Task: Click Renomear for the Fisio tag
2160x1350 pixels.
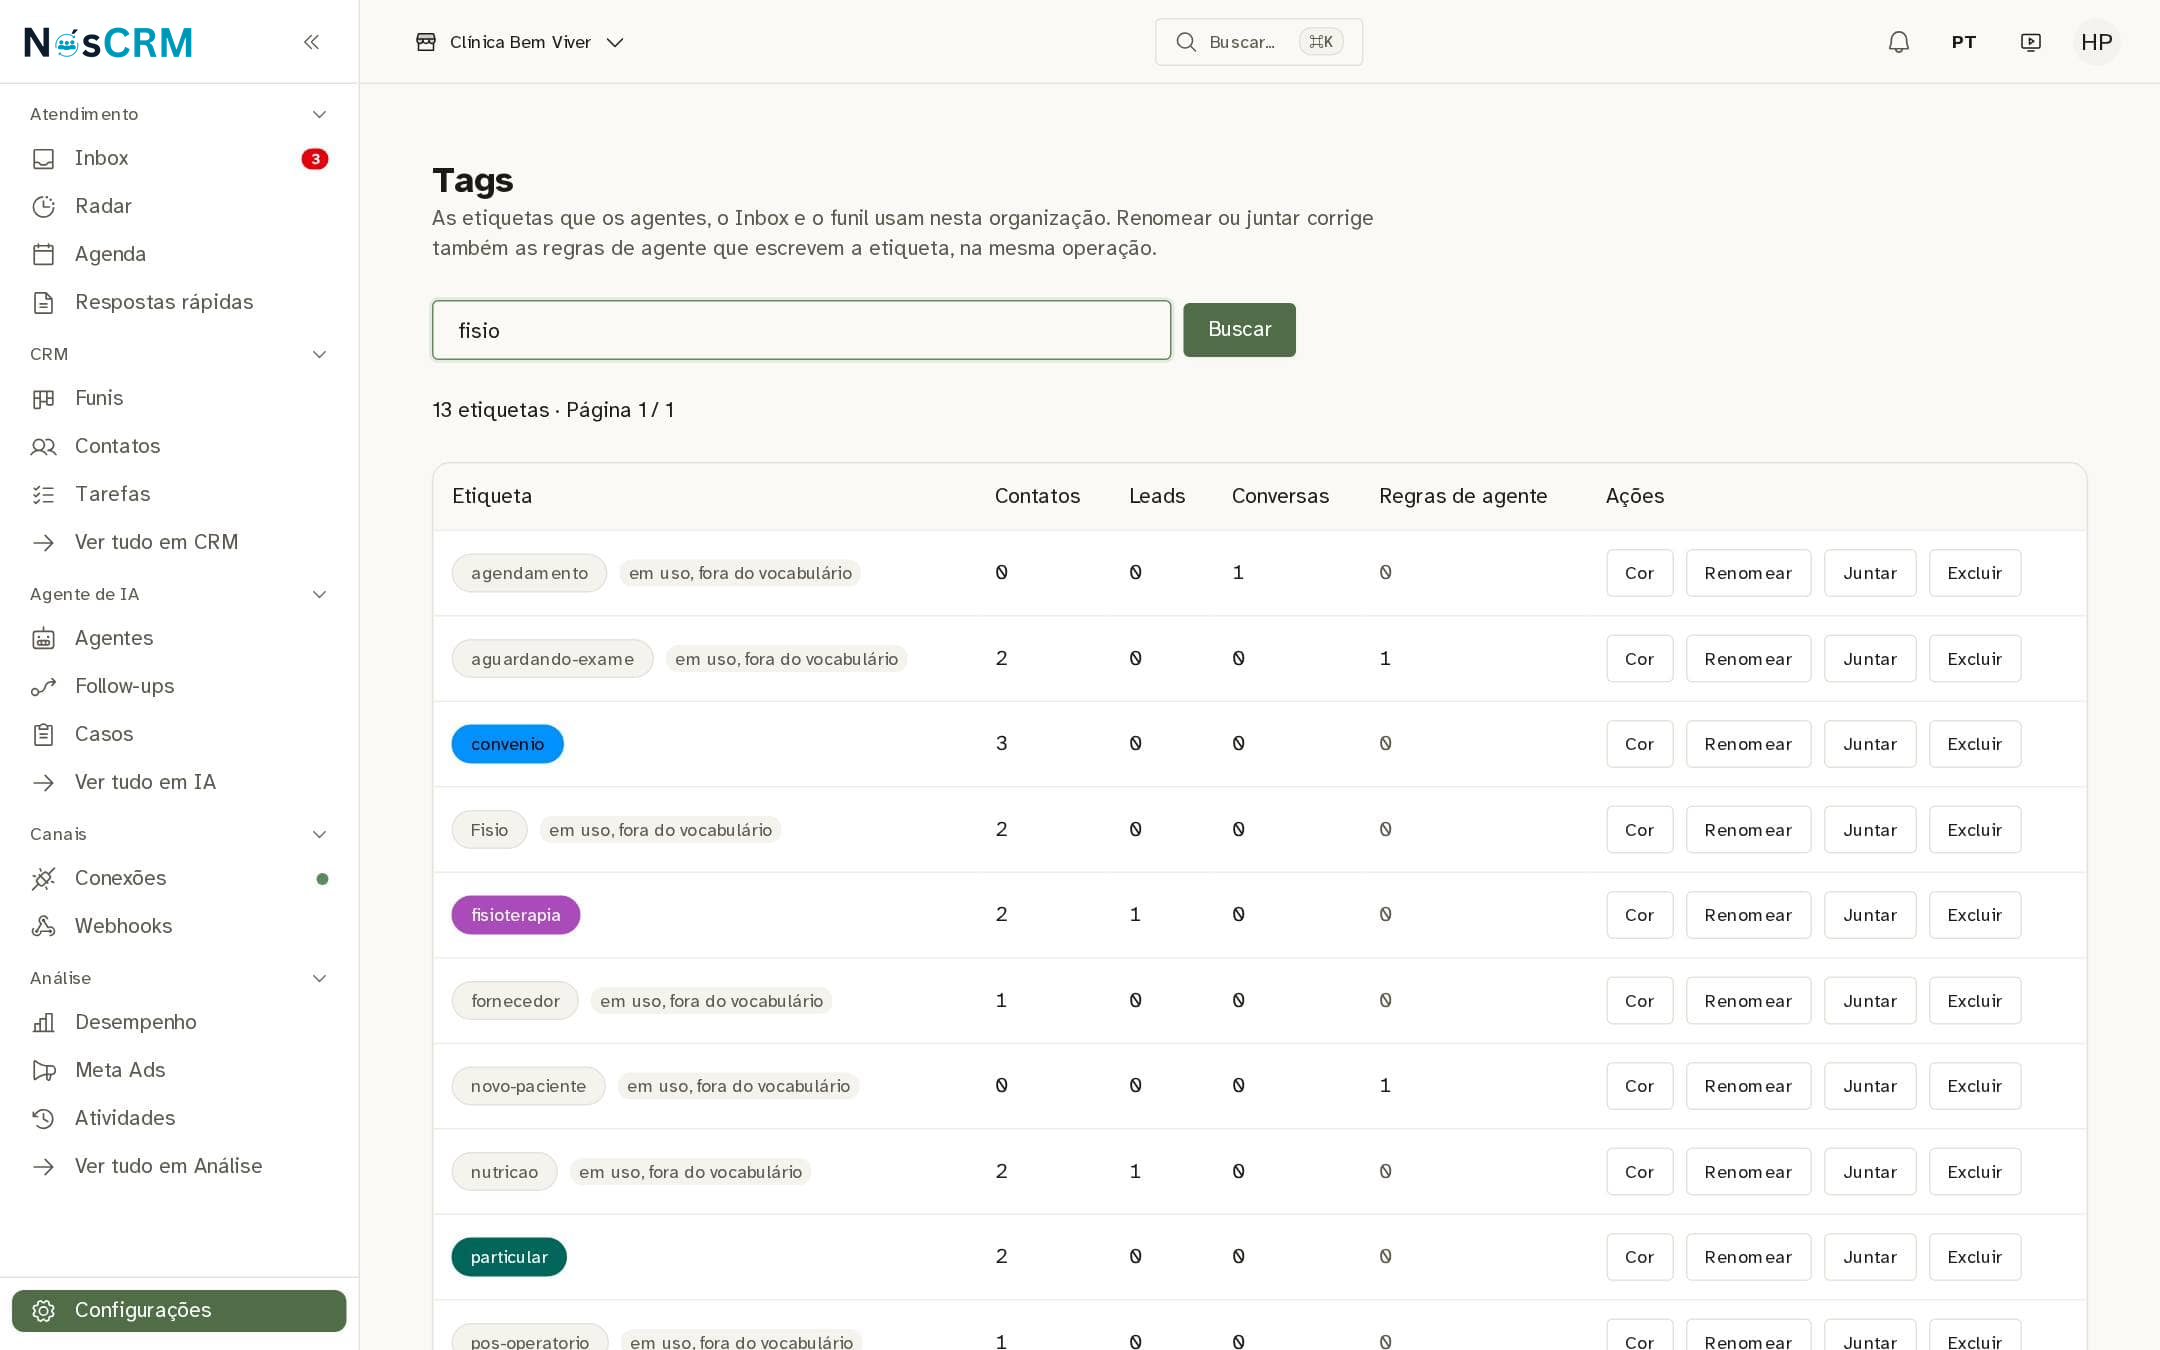Action: (1748, 830)
